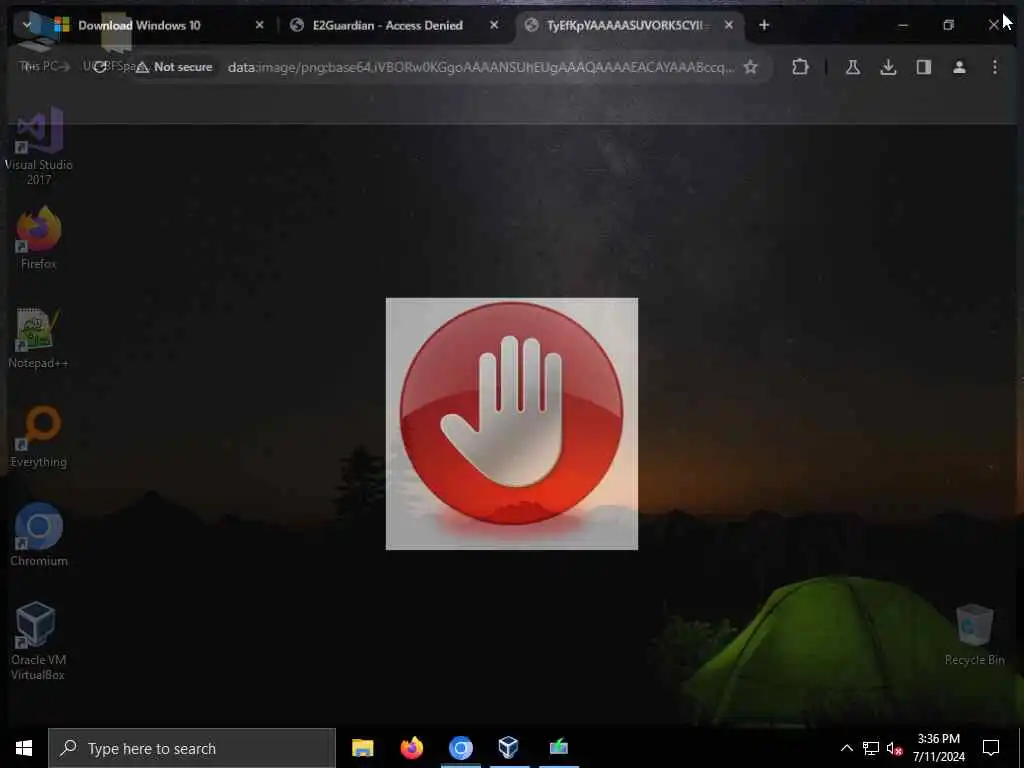Show browser downloads
This screenshot has height=768, width=1024.
pyautogui.click(x=888, y=67)
